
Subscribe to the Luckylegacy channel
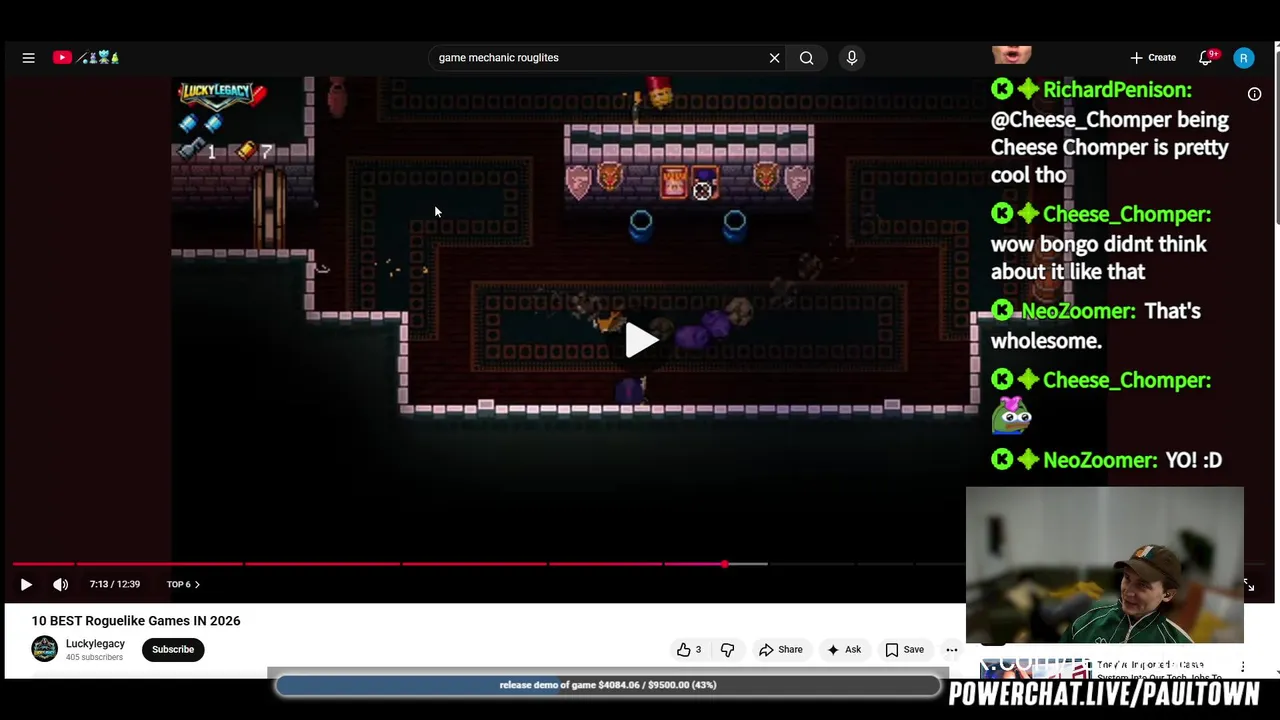coord(173,649)
